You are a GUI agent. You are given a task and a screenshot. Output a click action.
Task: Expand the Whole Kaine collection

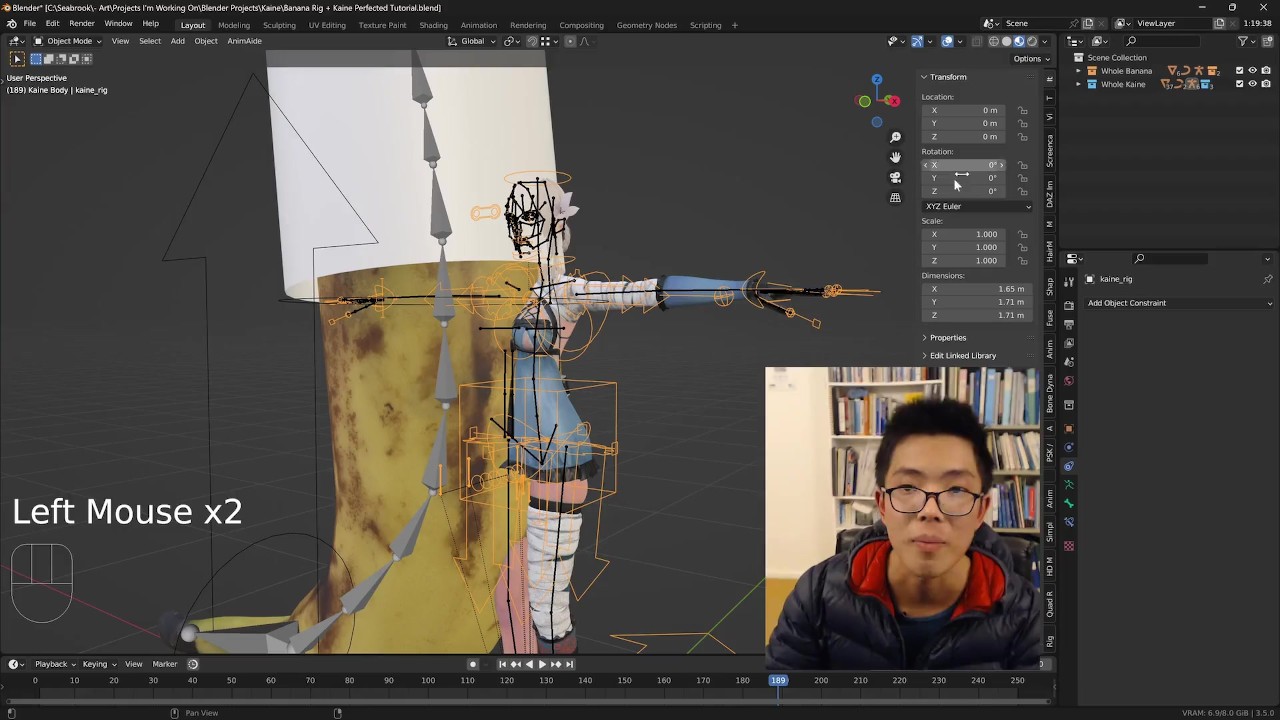(x=1078, y=84)
